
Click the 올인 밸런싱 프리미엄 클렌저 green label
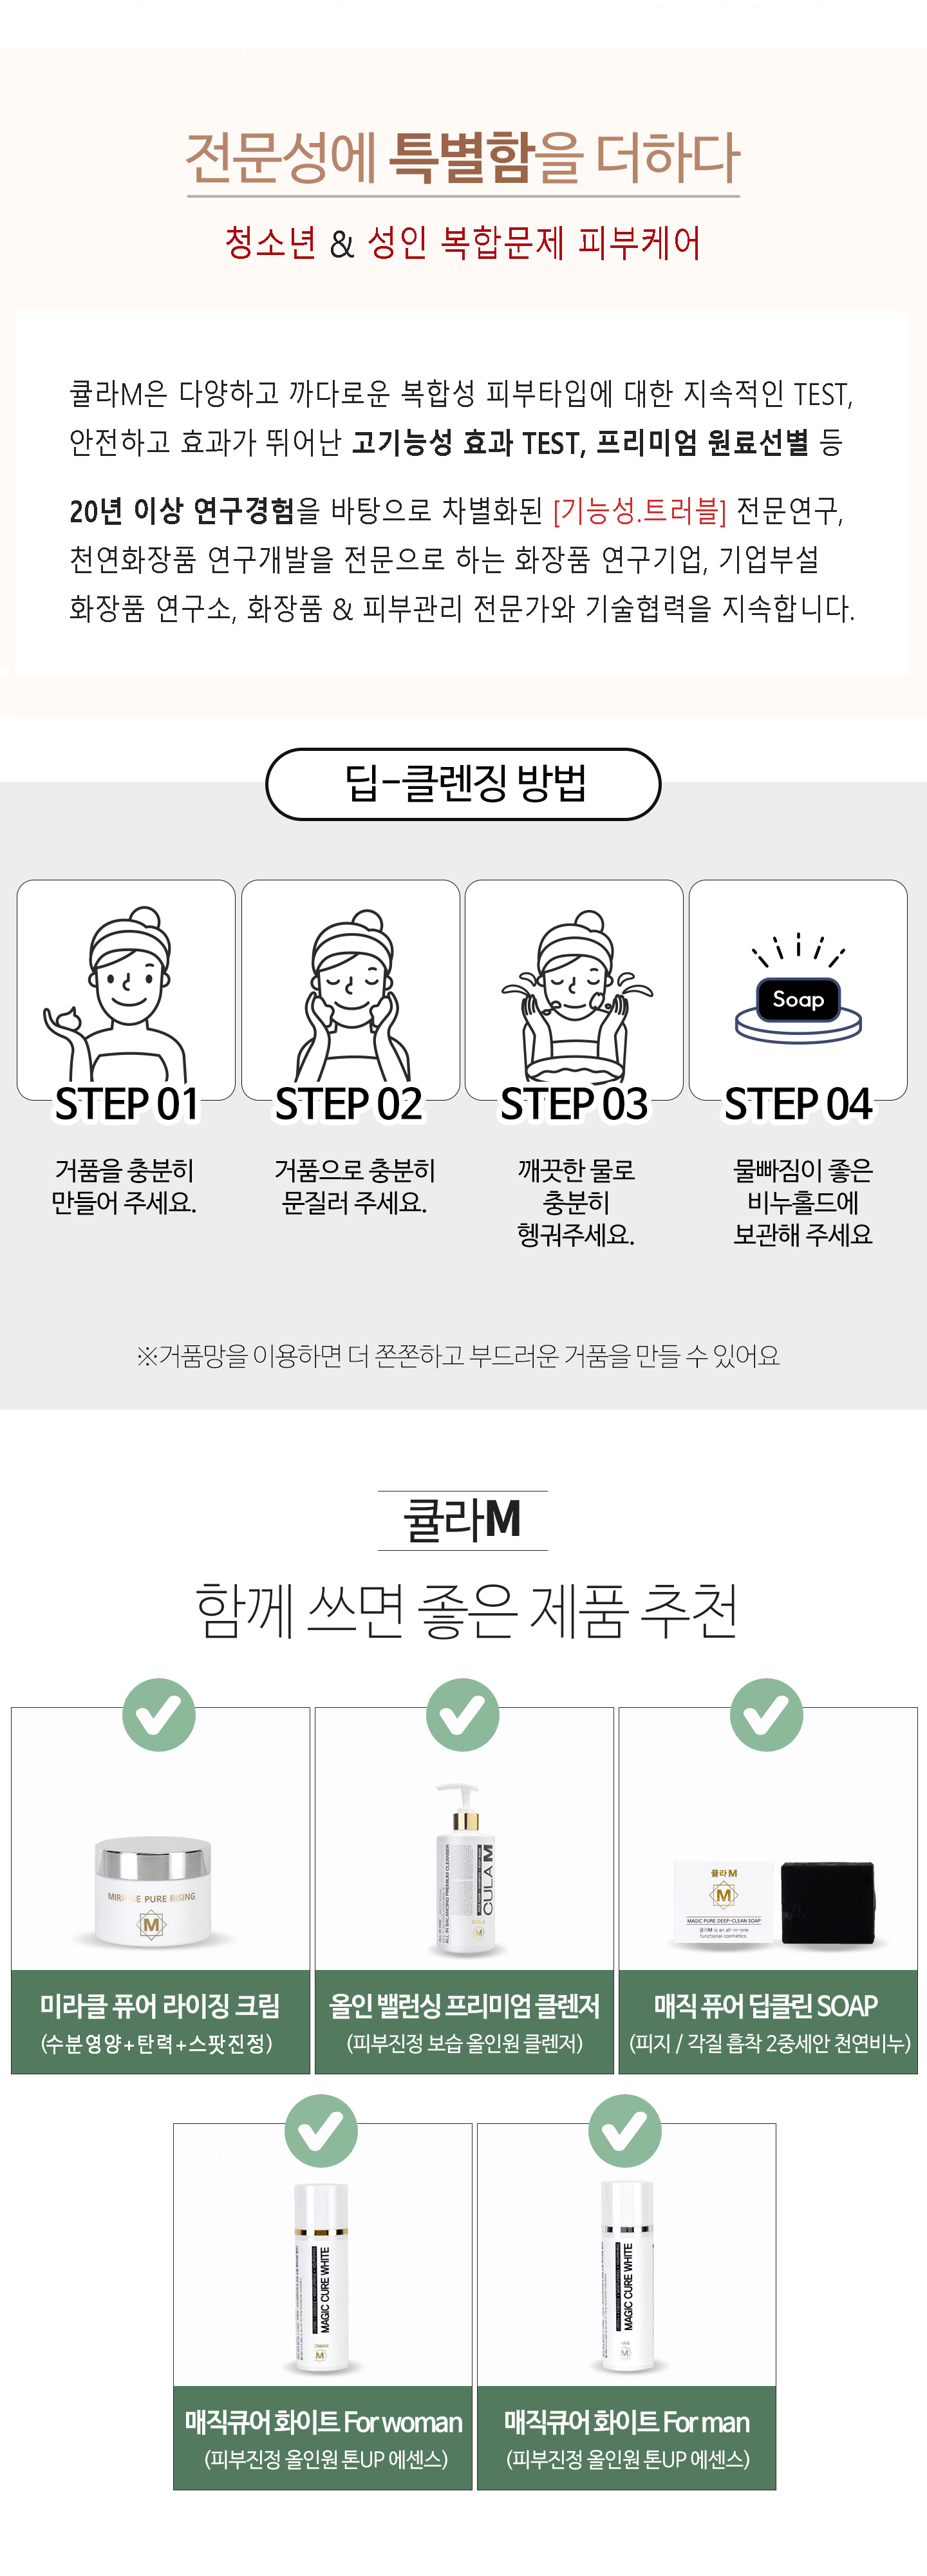tap(464, 2021)
